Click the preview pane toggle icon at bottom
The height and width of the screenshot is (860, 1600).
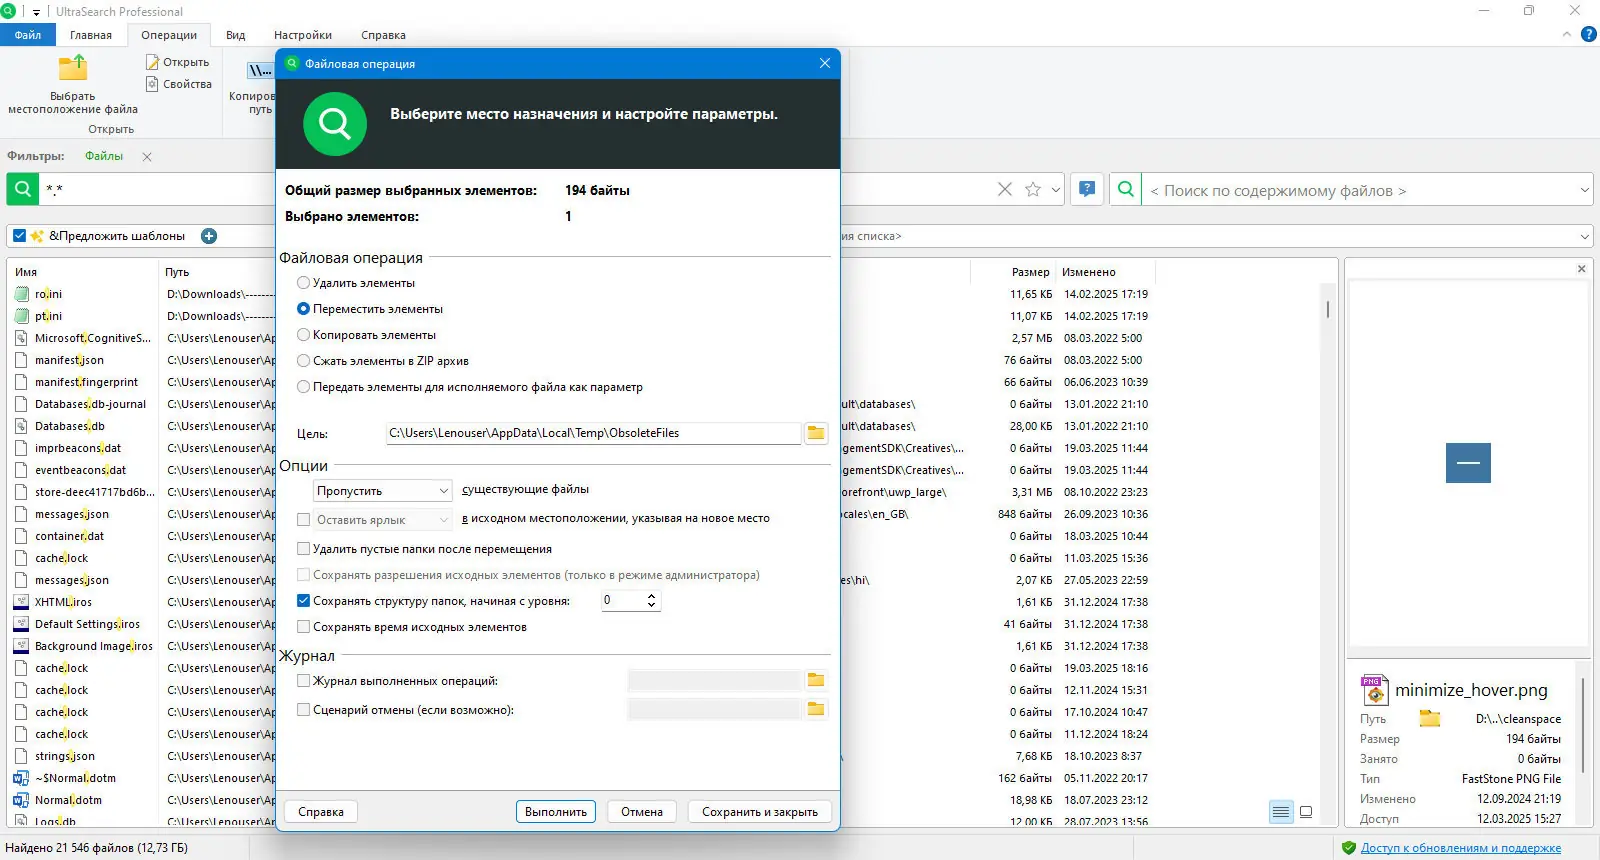1305,812
